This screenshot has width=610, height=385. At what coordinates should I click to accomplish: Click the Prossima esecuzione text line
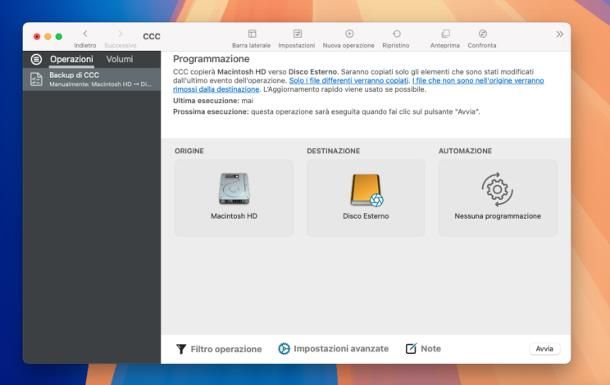(x=326, y=112)
